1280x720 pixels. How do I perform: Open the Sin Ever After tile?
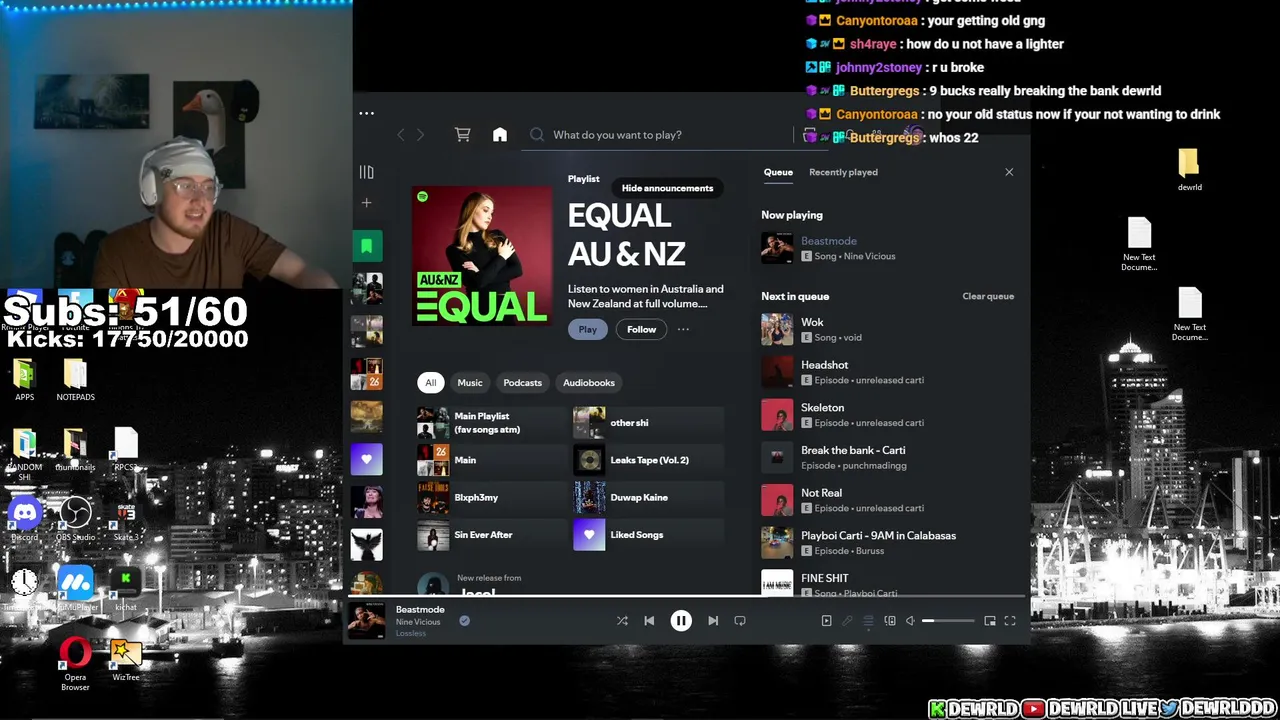[x=491, y=535]
